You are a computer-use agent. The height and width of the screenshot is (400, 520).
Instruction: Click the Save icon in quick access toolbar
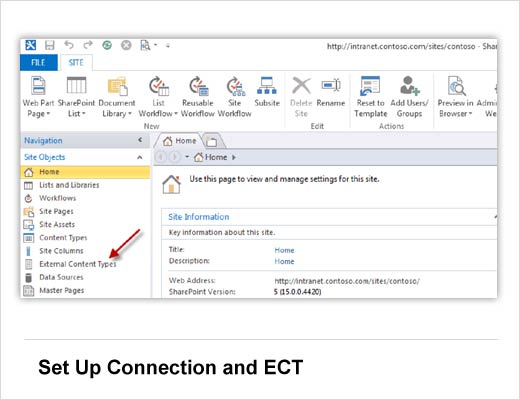(49, 45)
